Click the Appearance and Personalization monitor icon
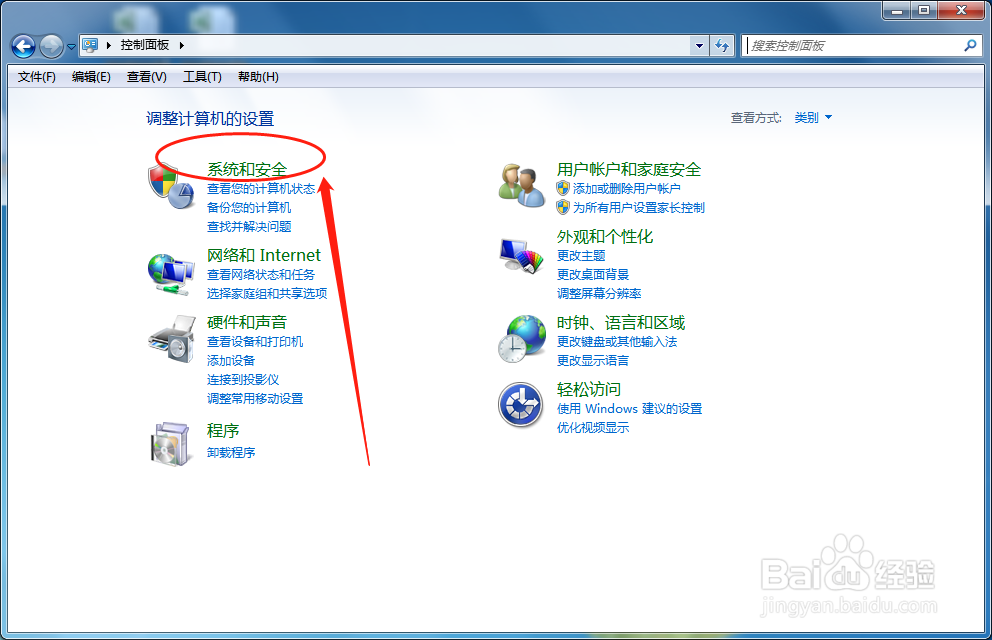This screenshot has width=992, height=640. click(521, 255)
